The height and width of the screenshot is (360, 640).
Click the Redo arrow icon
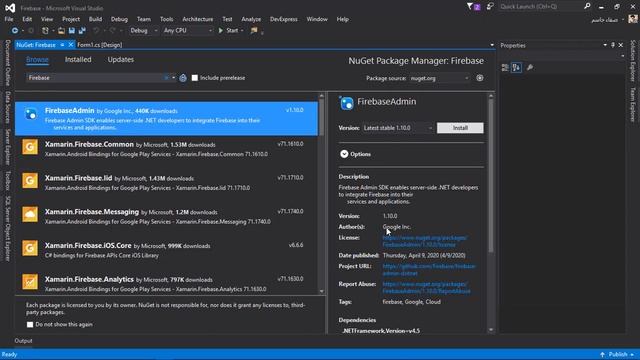(112, 31)
